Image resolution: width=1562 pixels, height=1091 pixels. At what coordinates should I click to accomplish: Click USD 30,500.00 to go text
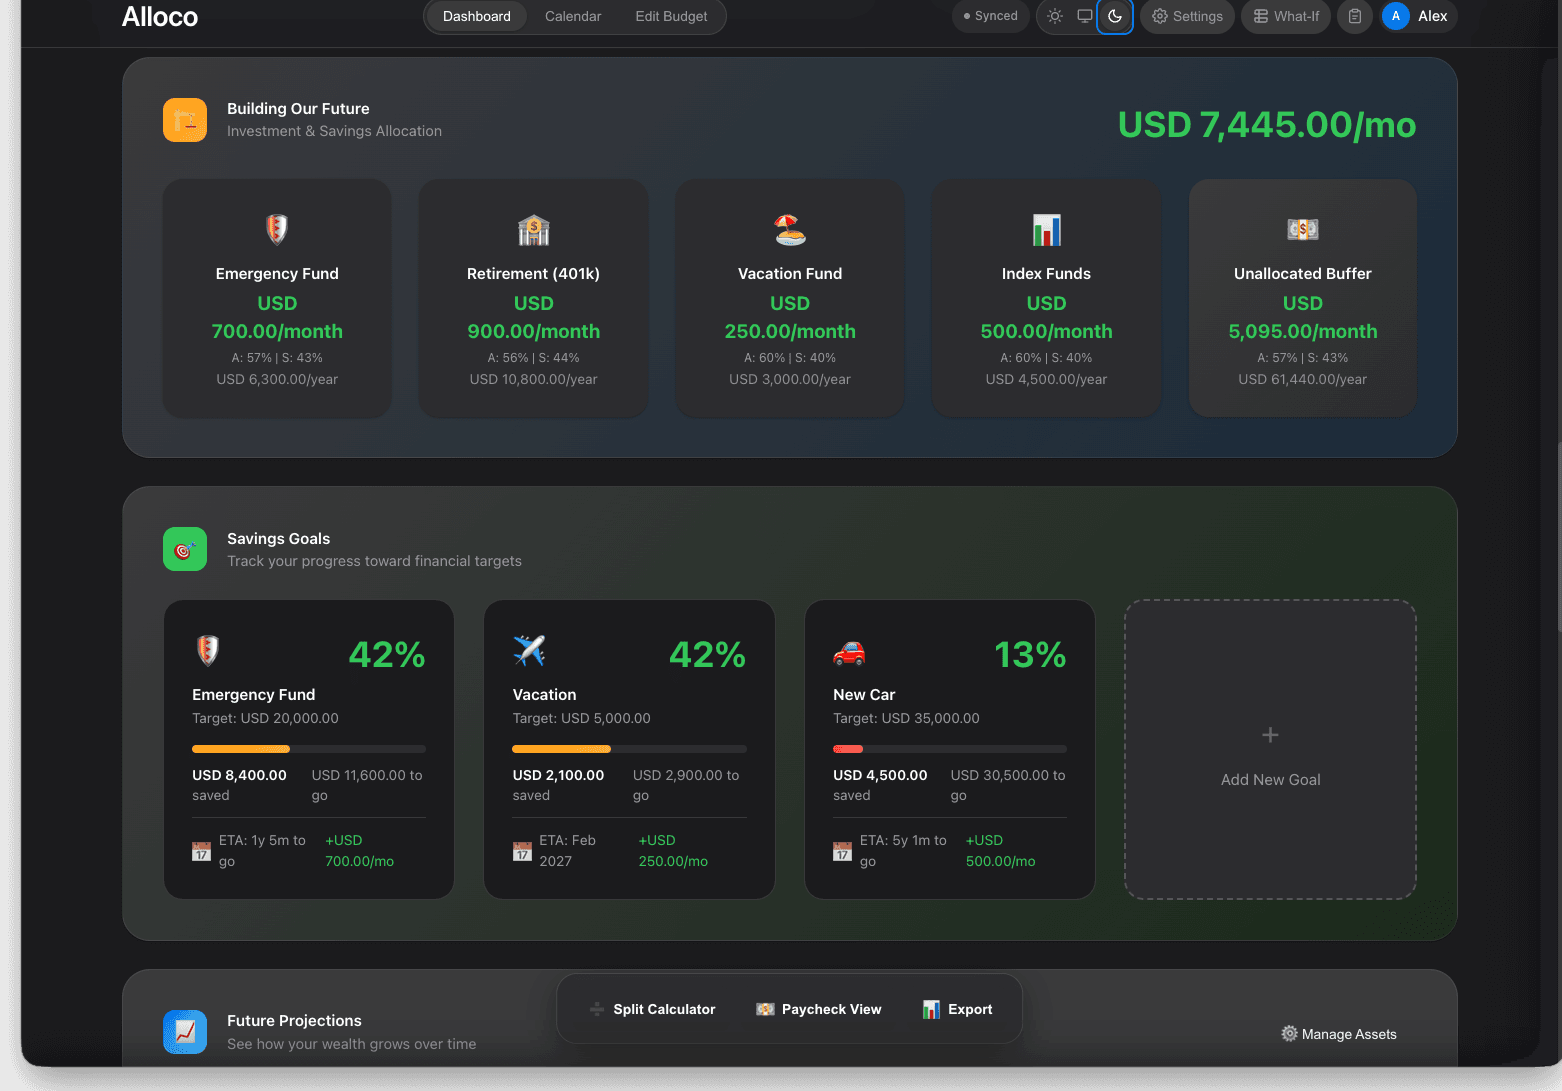[x=1008, y=785]
